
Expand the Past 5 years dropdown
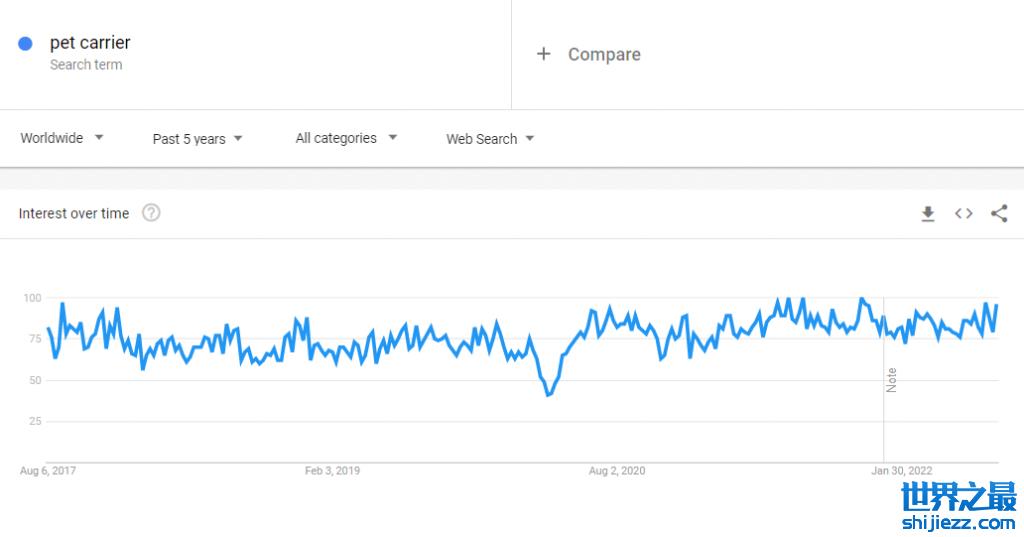click(197, 139)
